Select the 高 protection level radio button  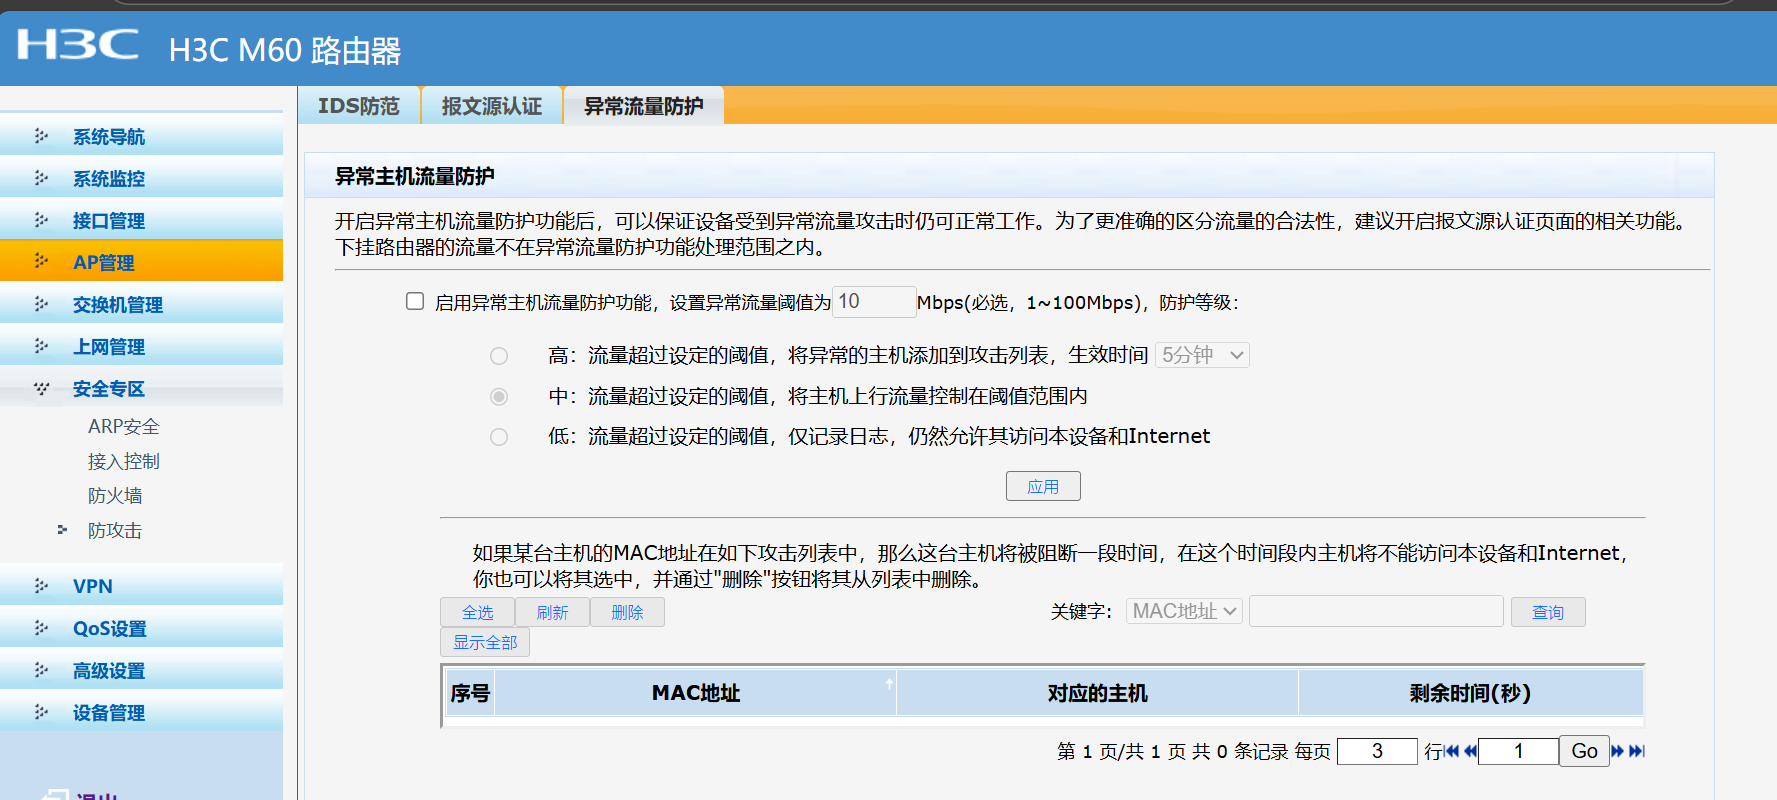click(499, 356)
